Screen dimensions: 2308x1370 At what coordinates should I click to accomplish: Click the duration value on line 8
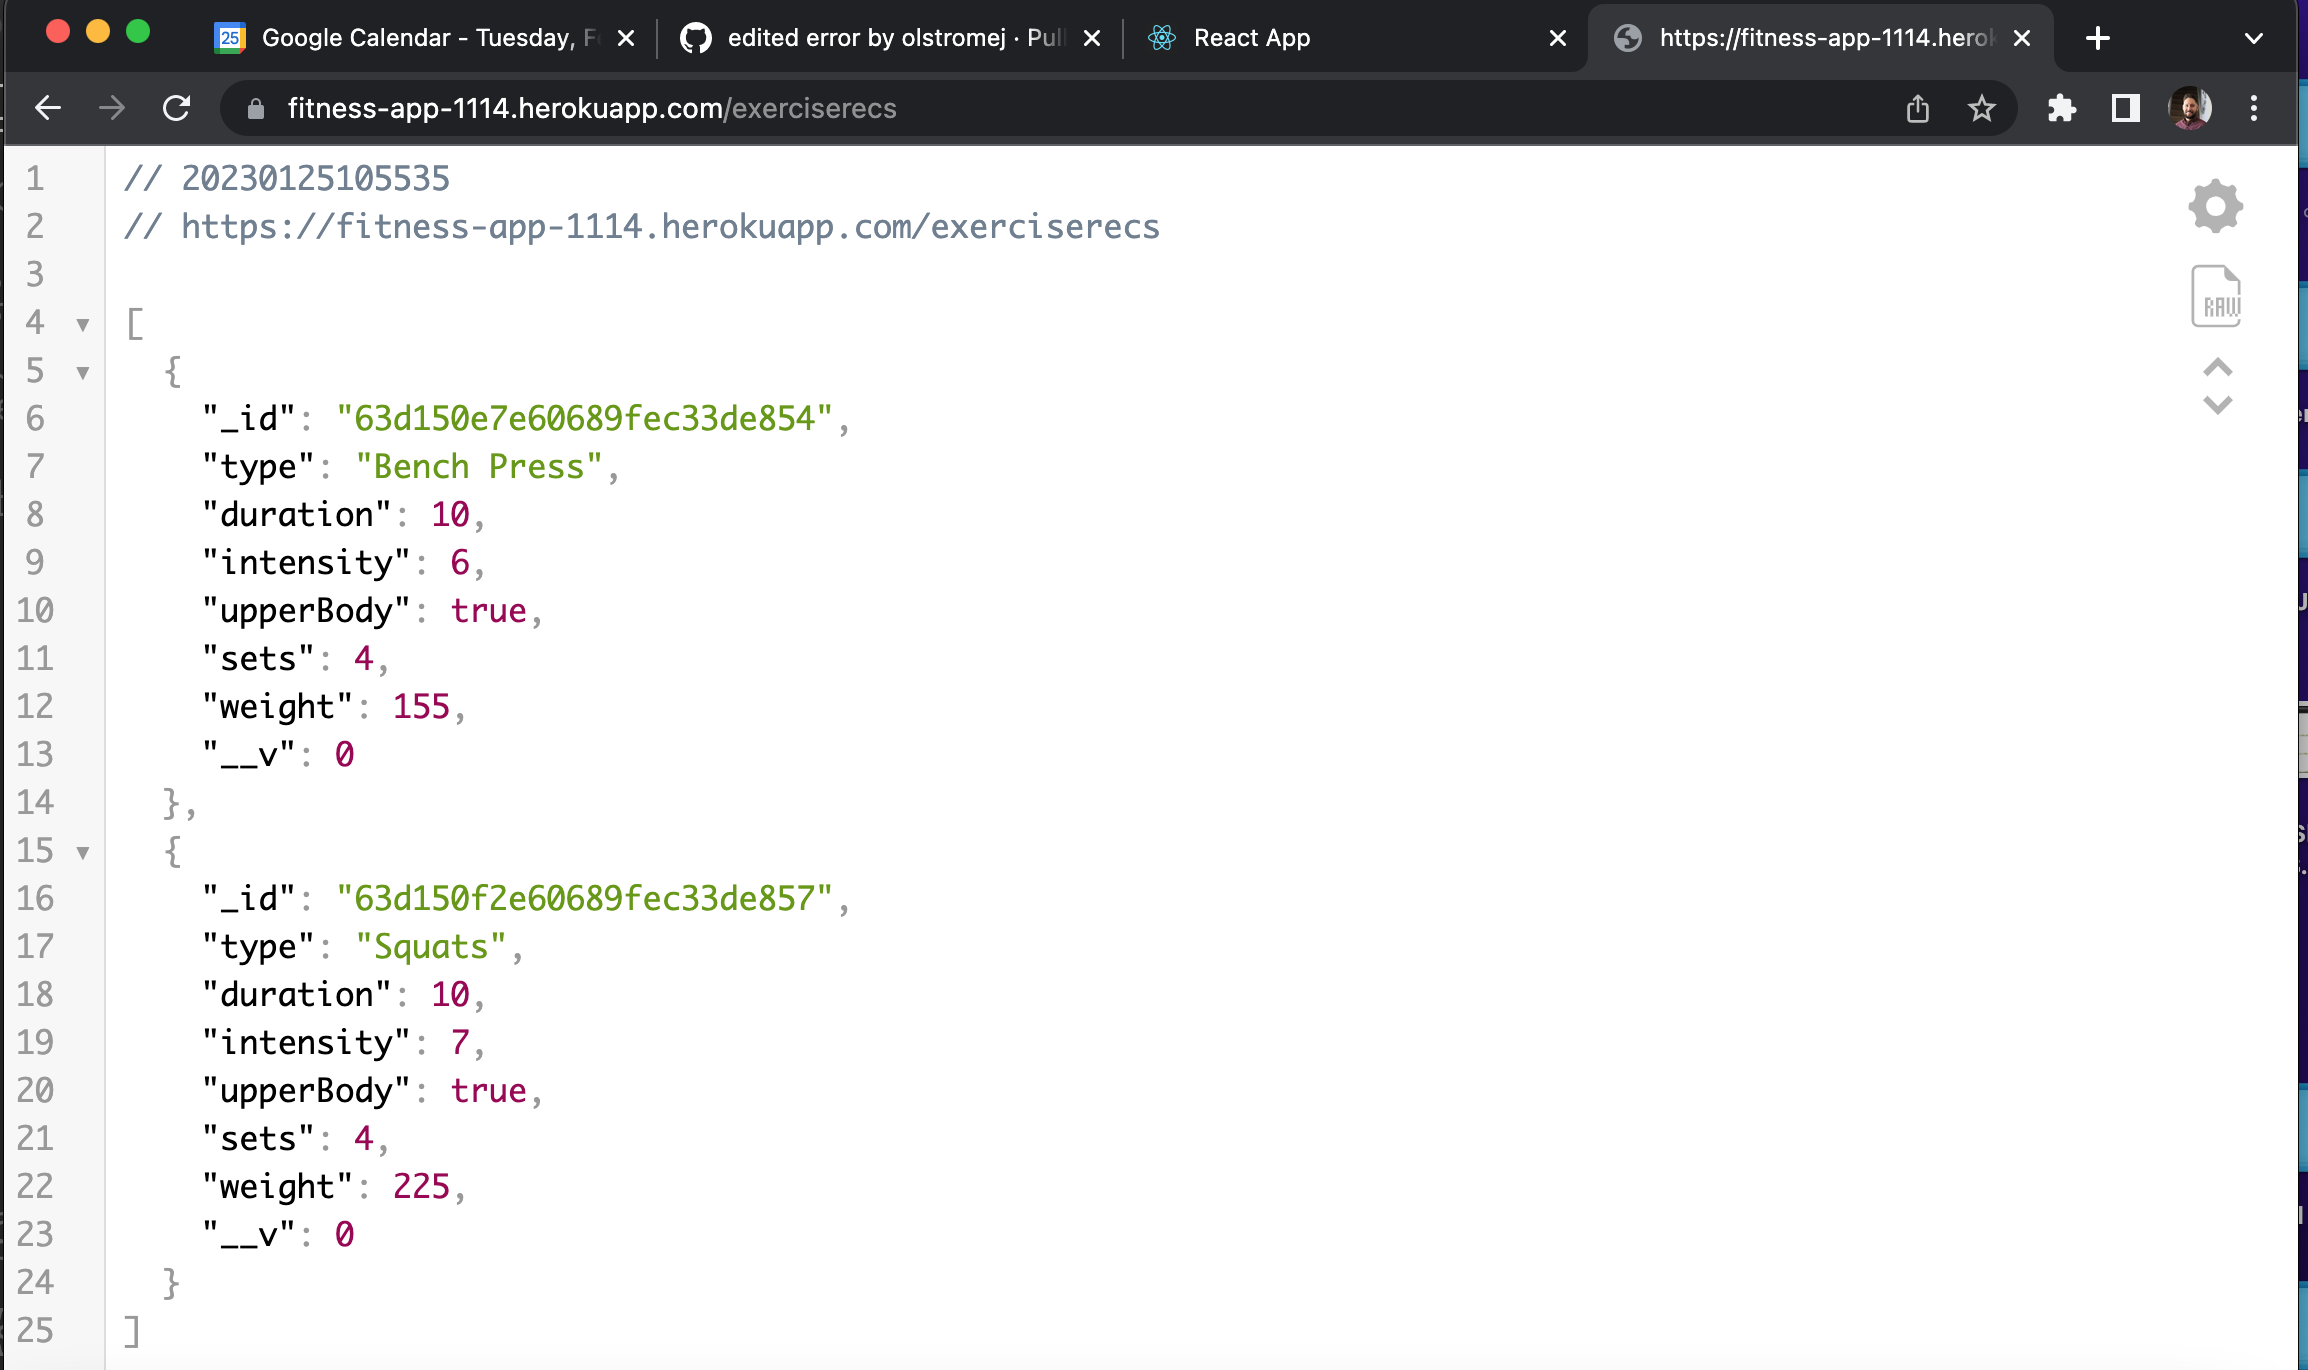point(450,515)
